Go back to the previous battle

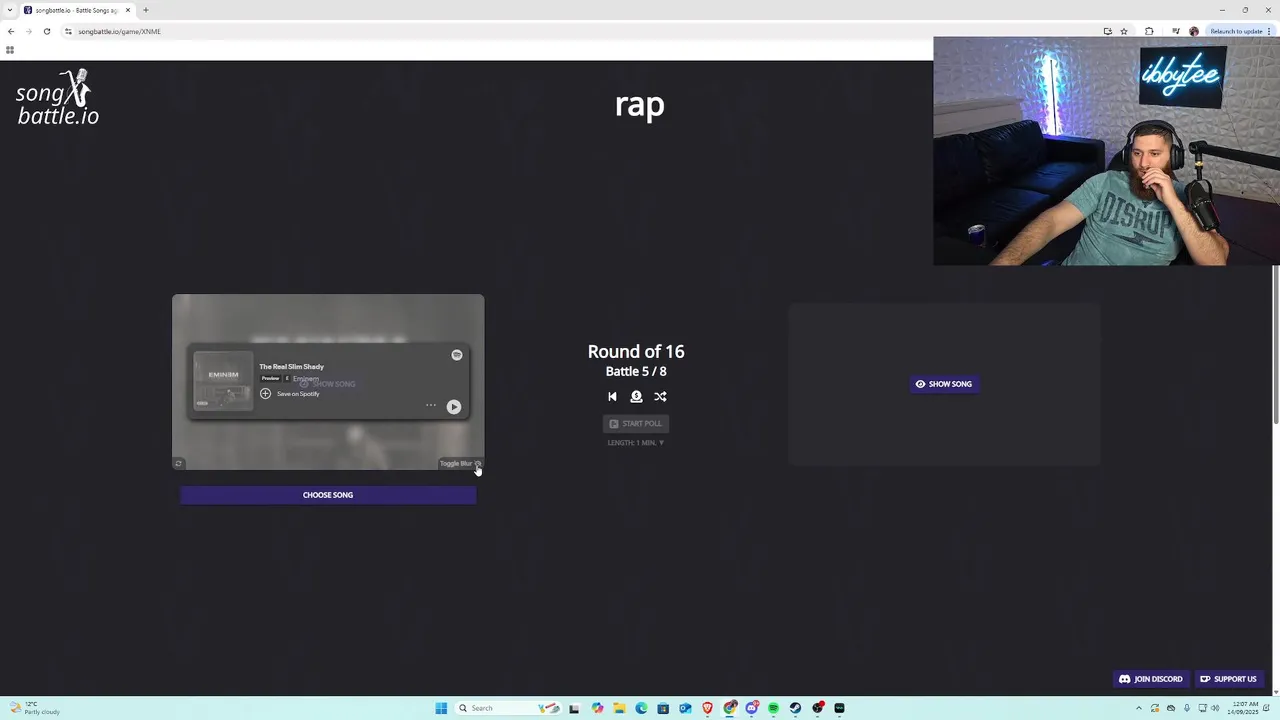(x=612, y=396)
